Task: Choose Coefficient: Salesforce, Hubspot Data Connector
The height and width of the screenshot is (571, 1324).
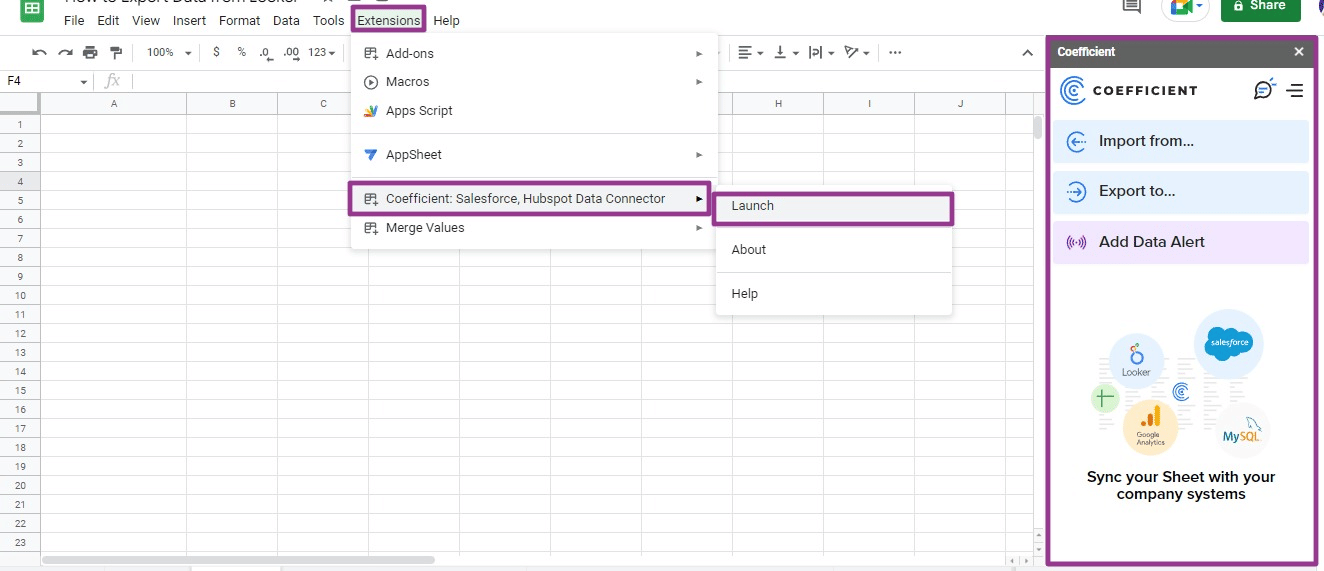Action: coord(530,199)
